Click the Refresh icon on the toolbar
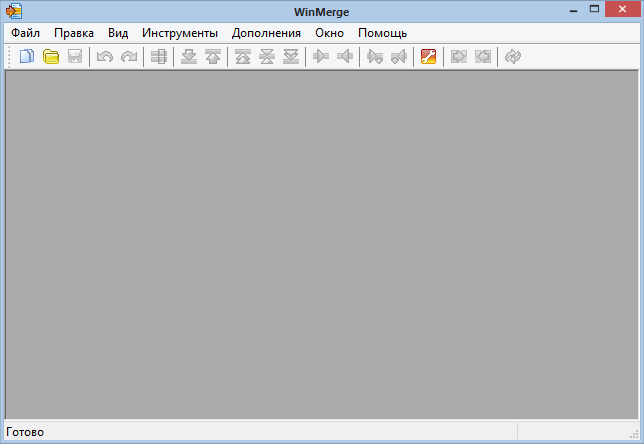 coord(513,56)
